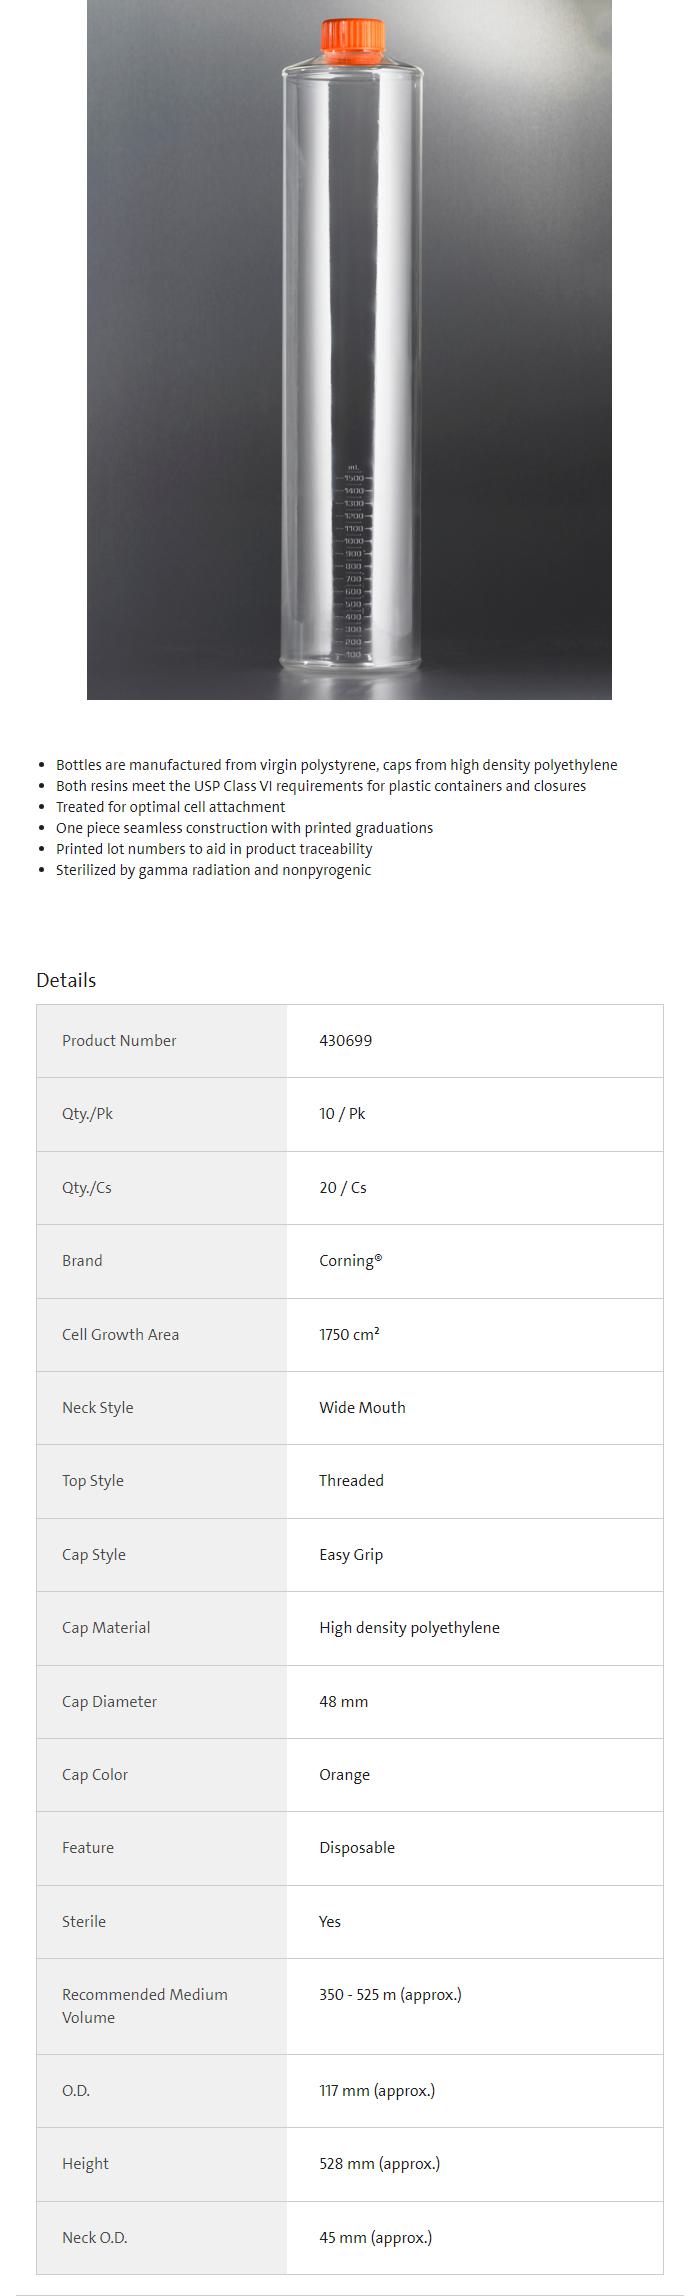Click the Corning® brand value
700x2296 pixels.
point(350,1260)
